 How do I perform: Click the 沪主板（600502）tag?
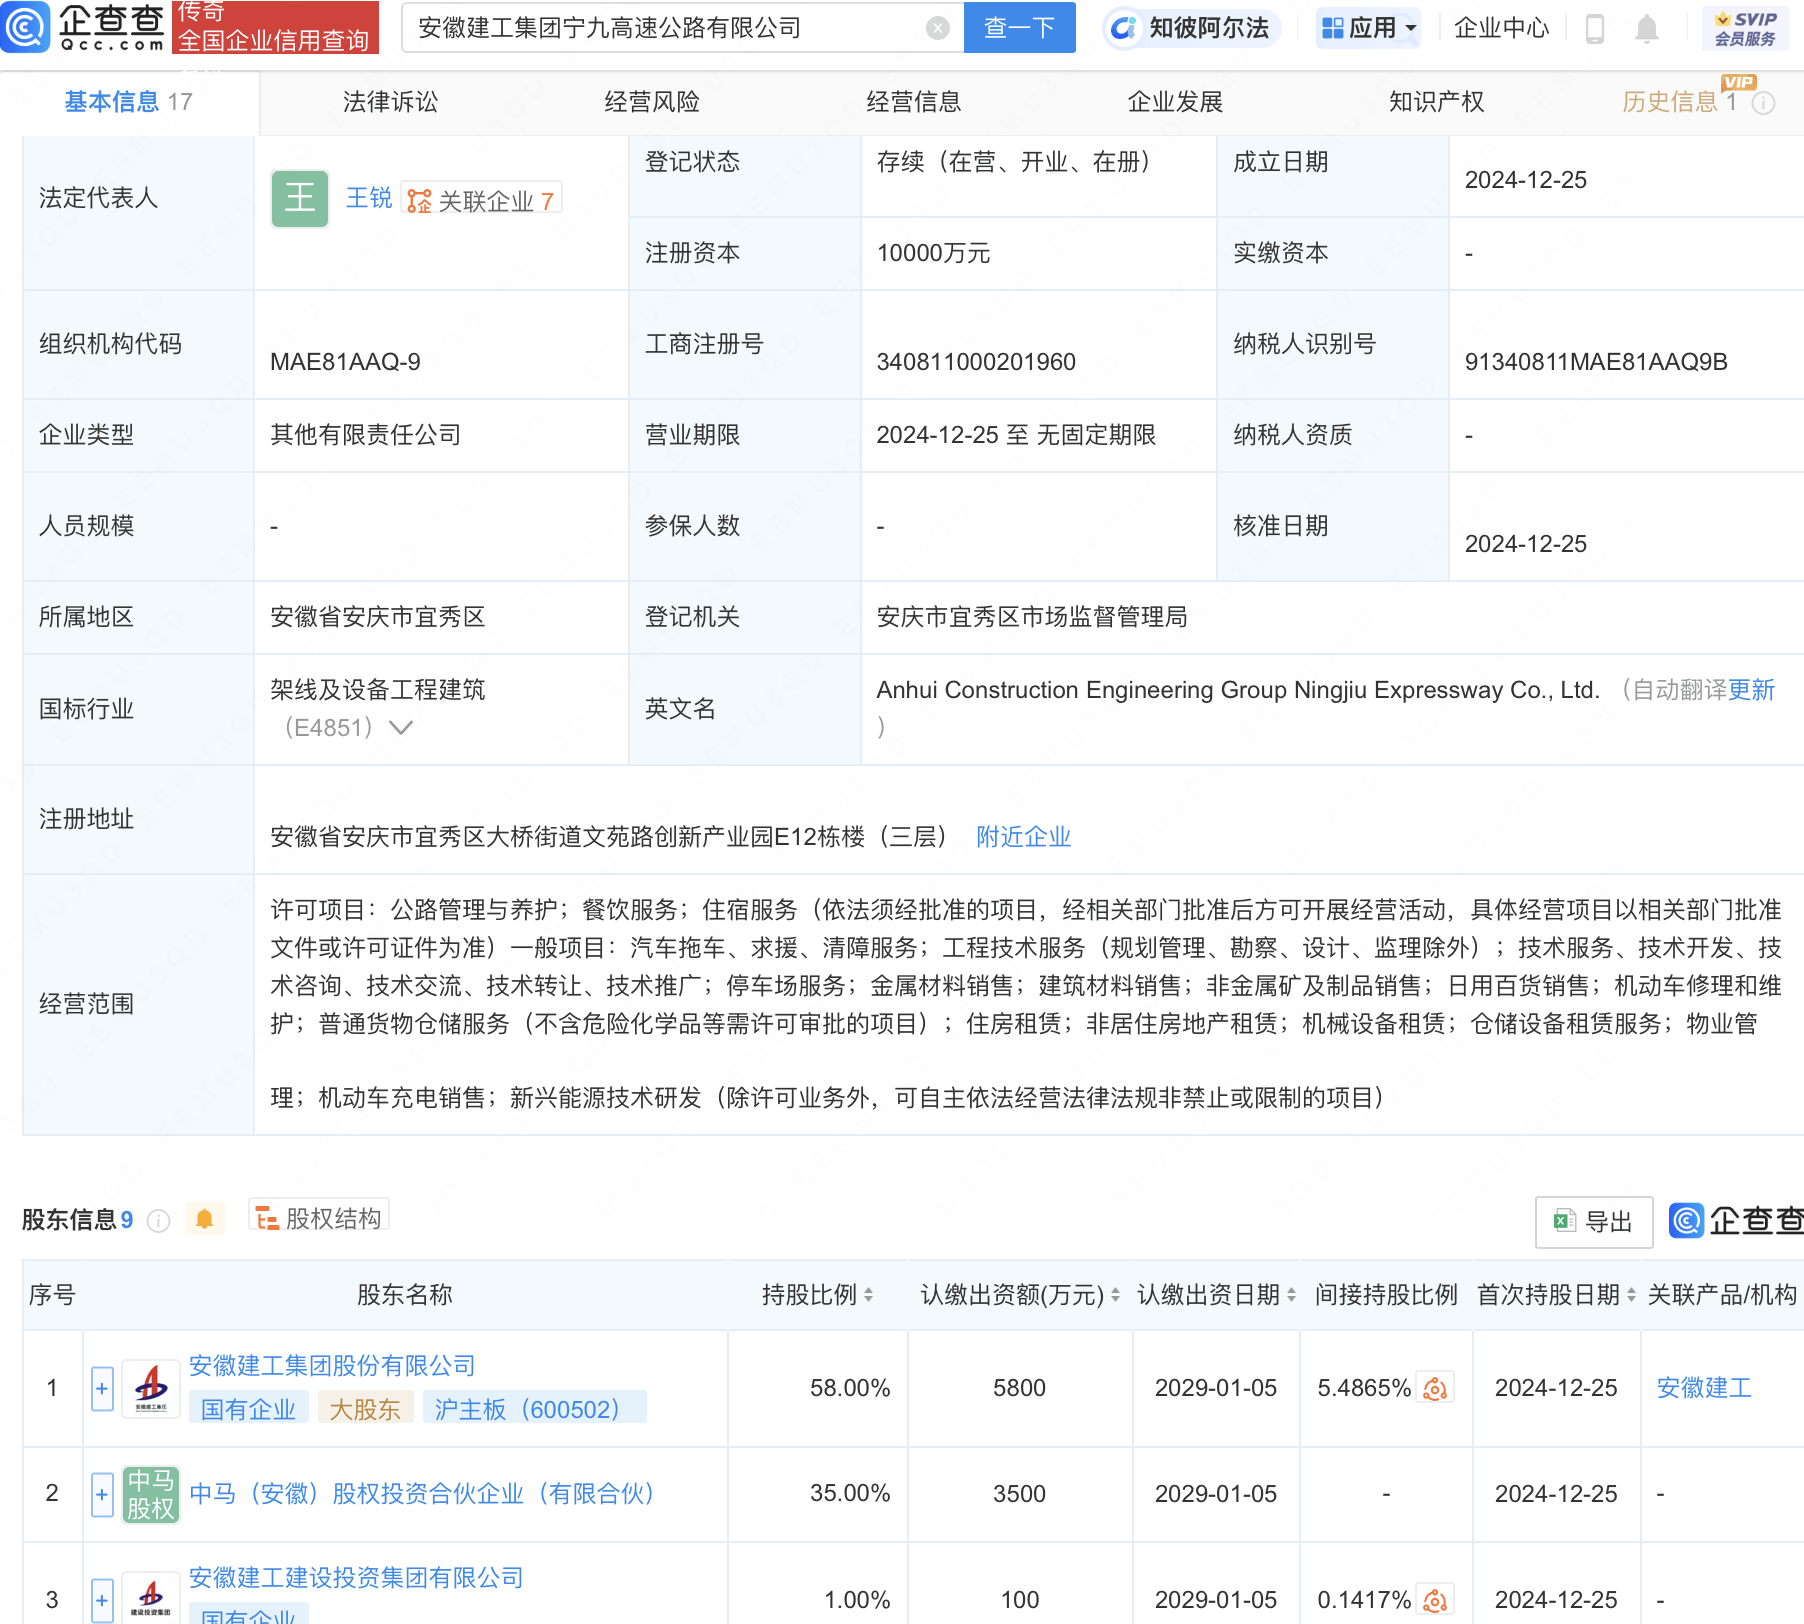point(534,1409)
